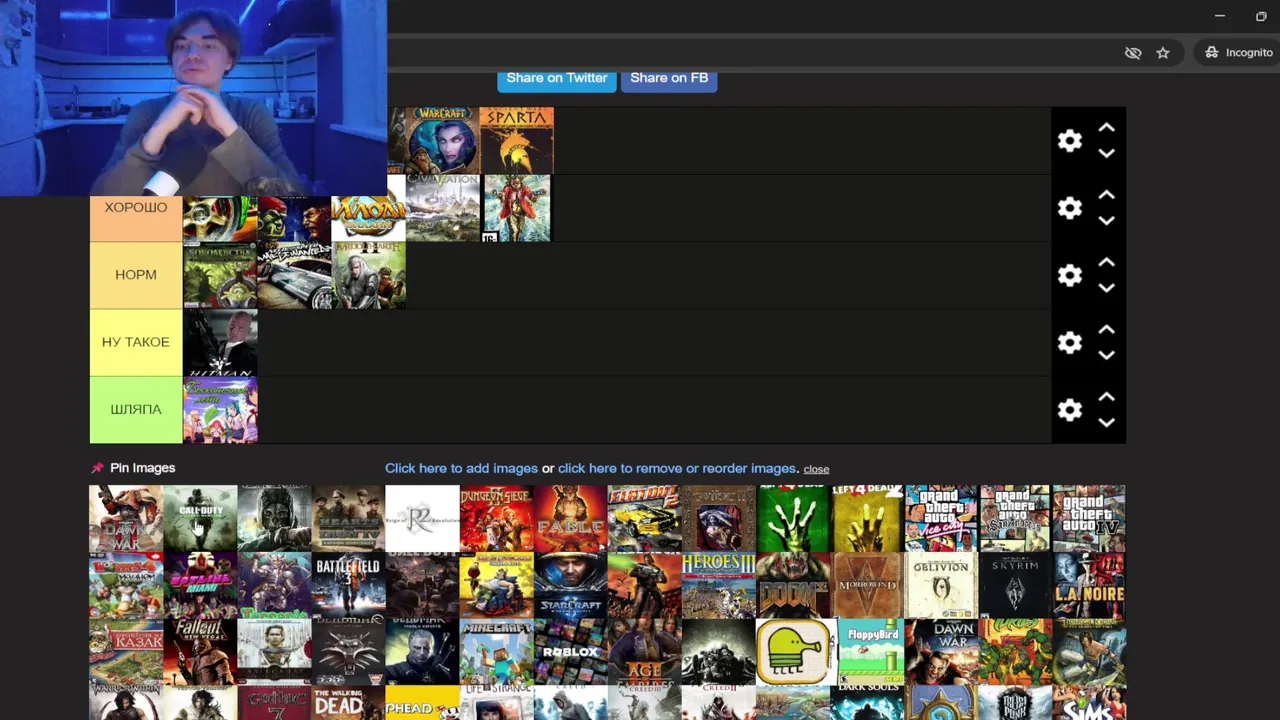This screenshot has width=1280, height=720.
Task: Select the Need for Speed Most Wanted cover
Action: coord(294,275)
